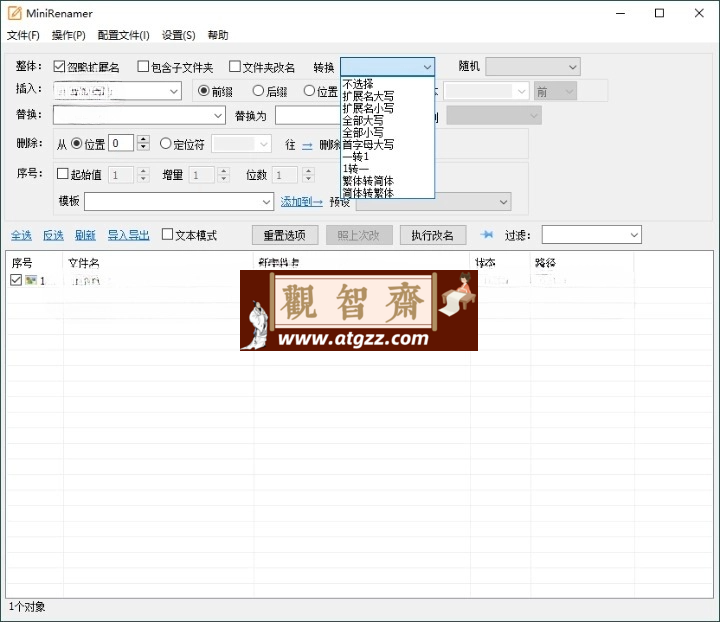Open the 随机 dropdown
720x622 pixels.
(x=533, y=67)
